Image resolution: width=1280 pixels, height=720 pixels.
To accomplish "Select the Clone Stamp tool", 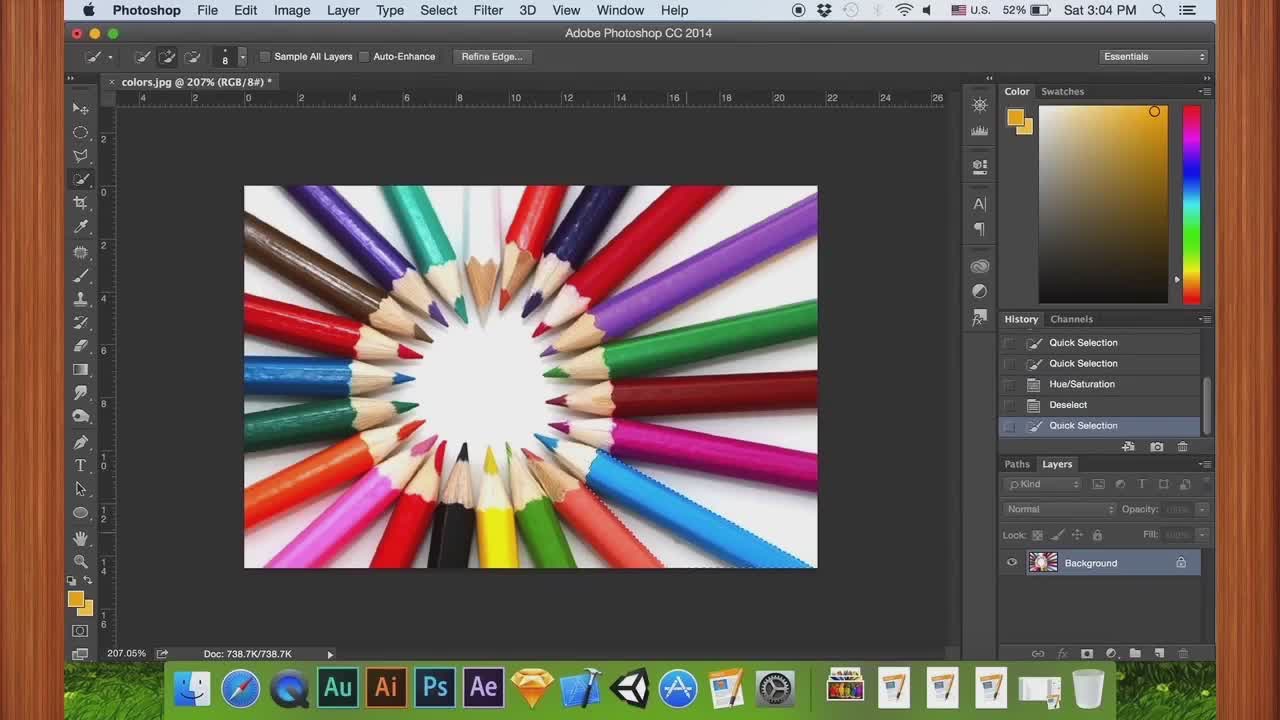I will pos(81,299).
